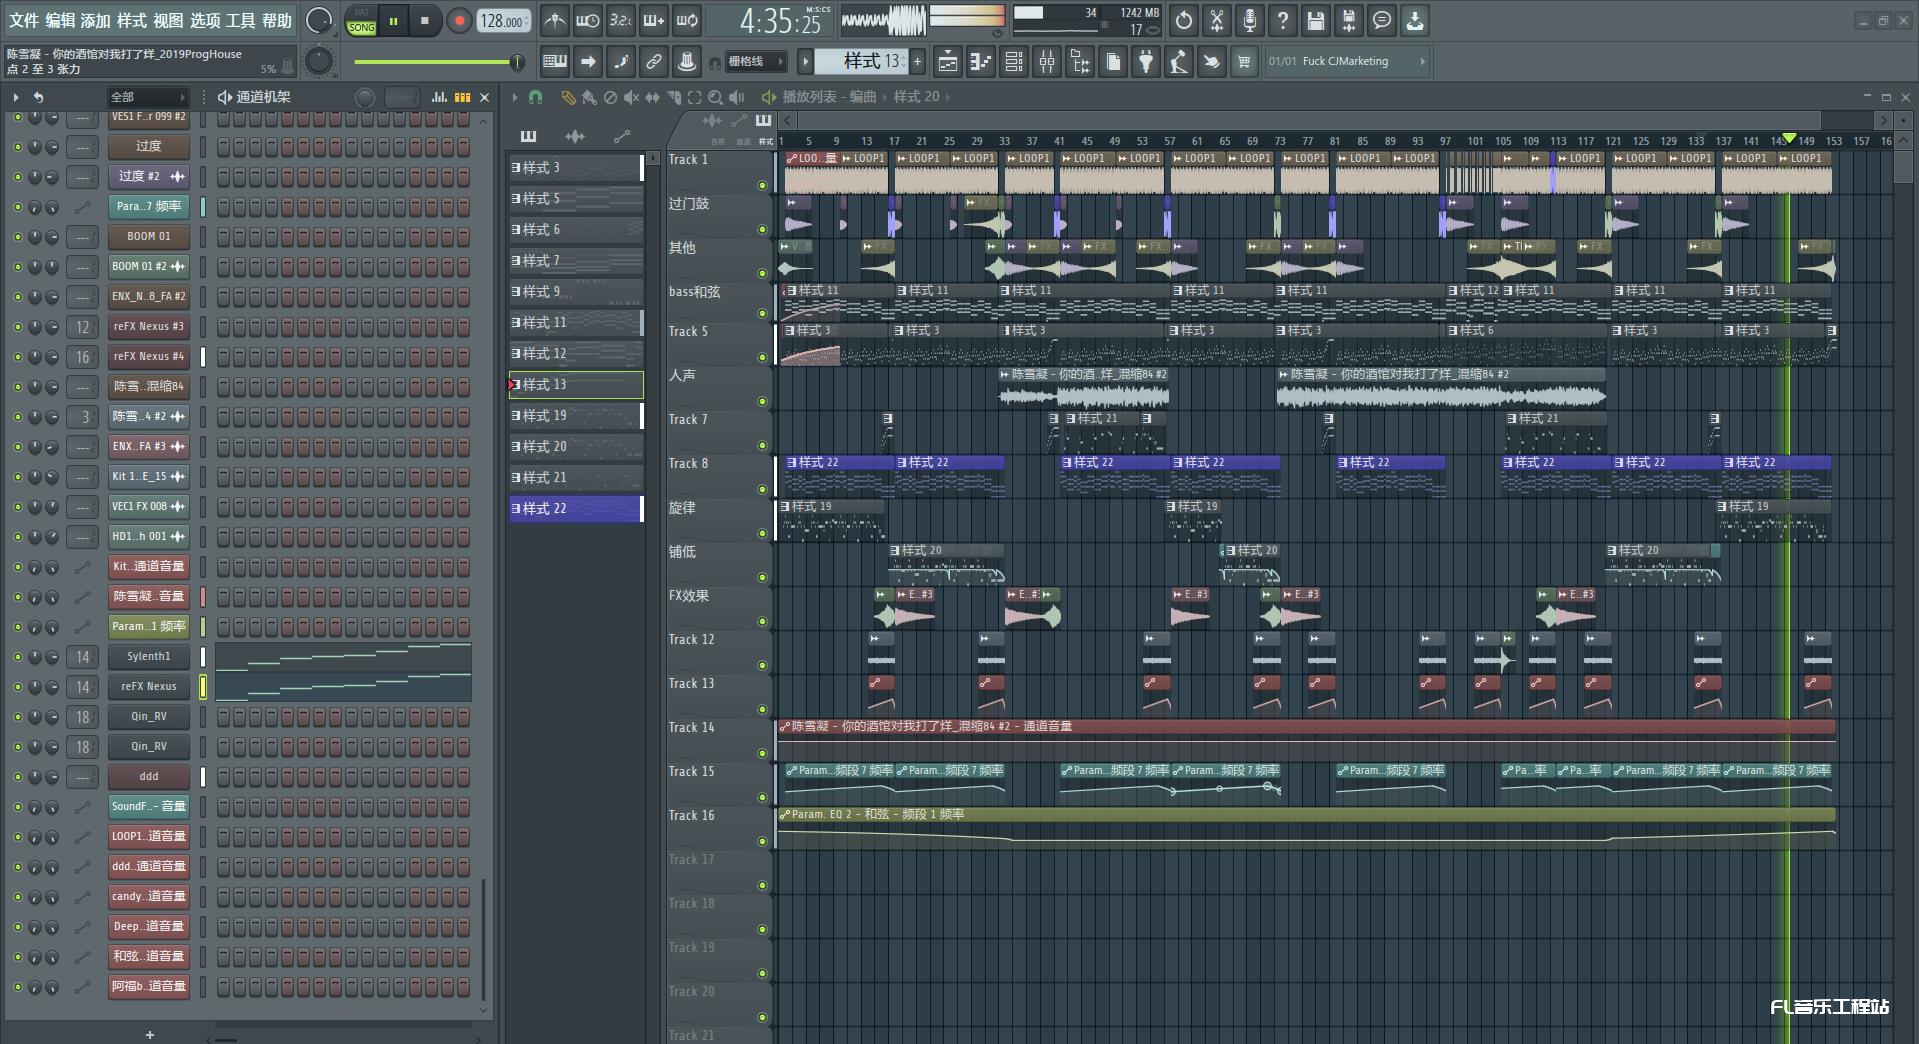Save project with the floppy disk icon

click(x=1316, y=20)
